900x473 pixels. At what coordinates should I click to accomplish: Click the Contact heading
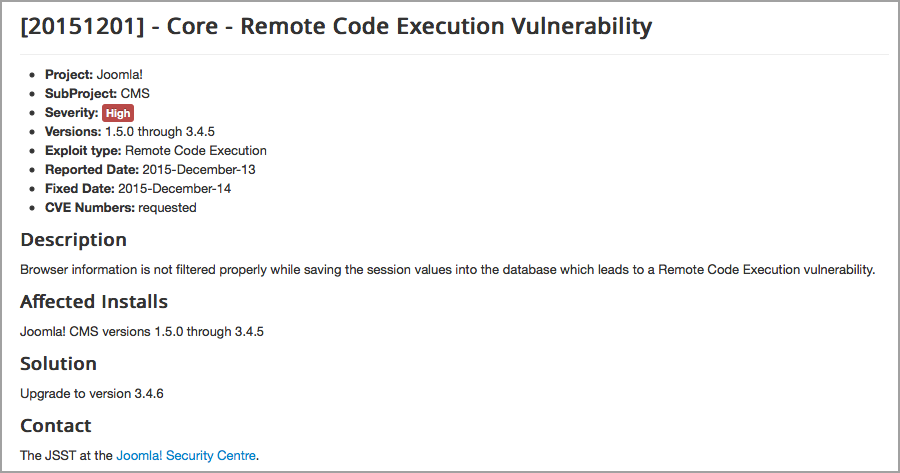click(x=56, y=425)
